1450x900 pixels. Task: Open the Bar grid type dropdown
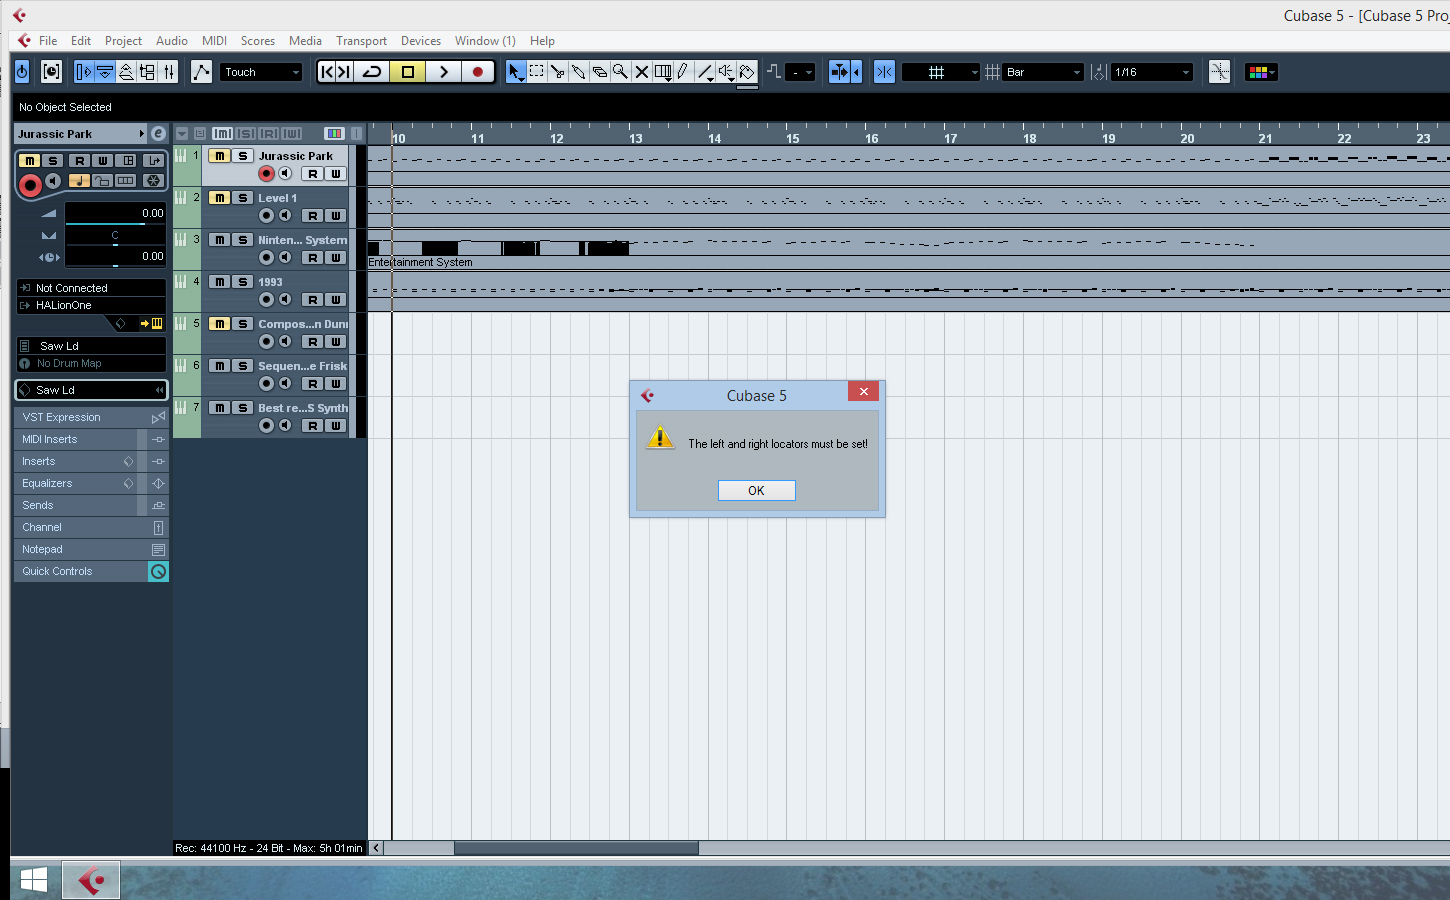[x=1044, y=72]
